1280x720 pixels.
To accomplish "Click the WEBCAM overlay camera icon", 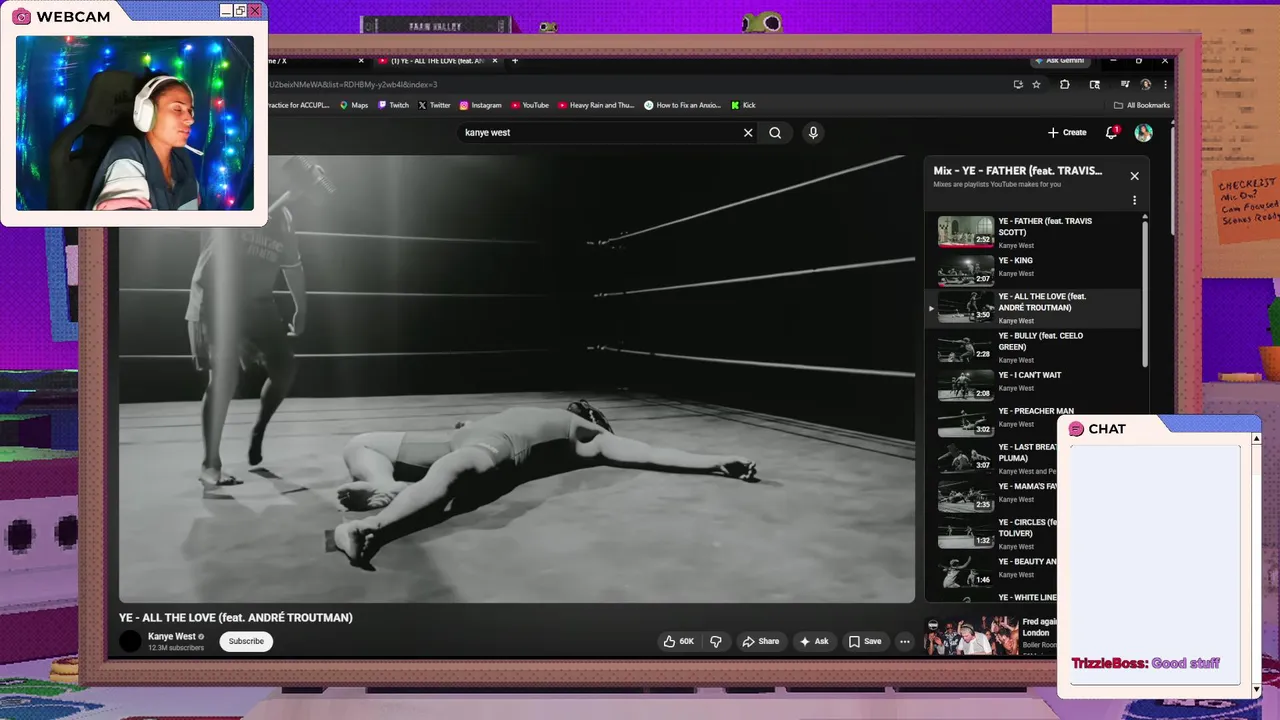I will [21, 16].
